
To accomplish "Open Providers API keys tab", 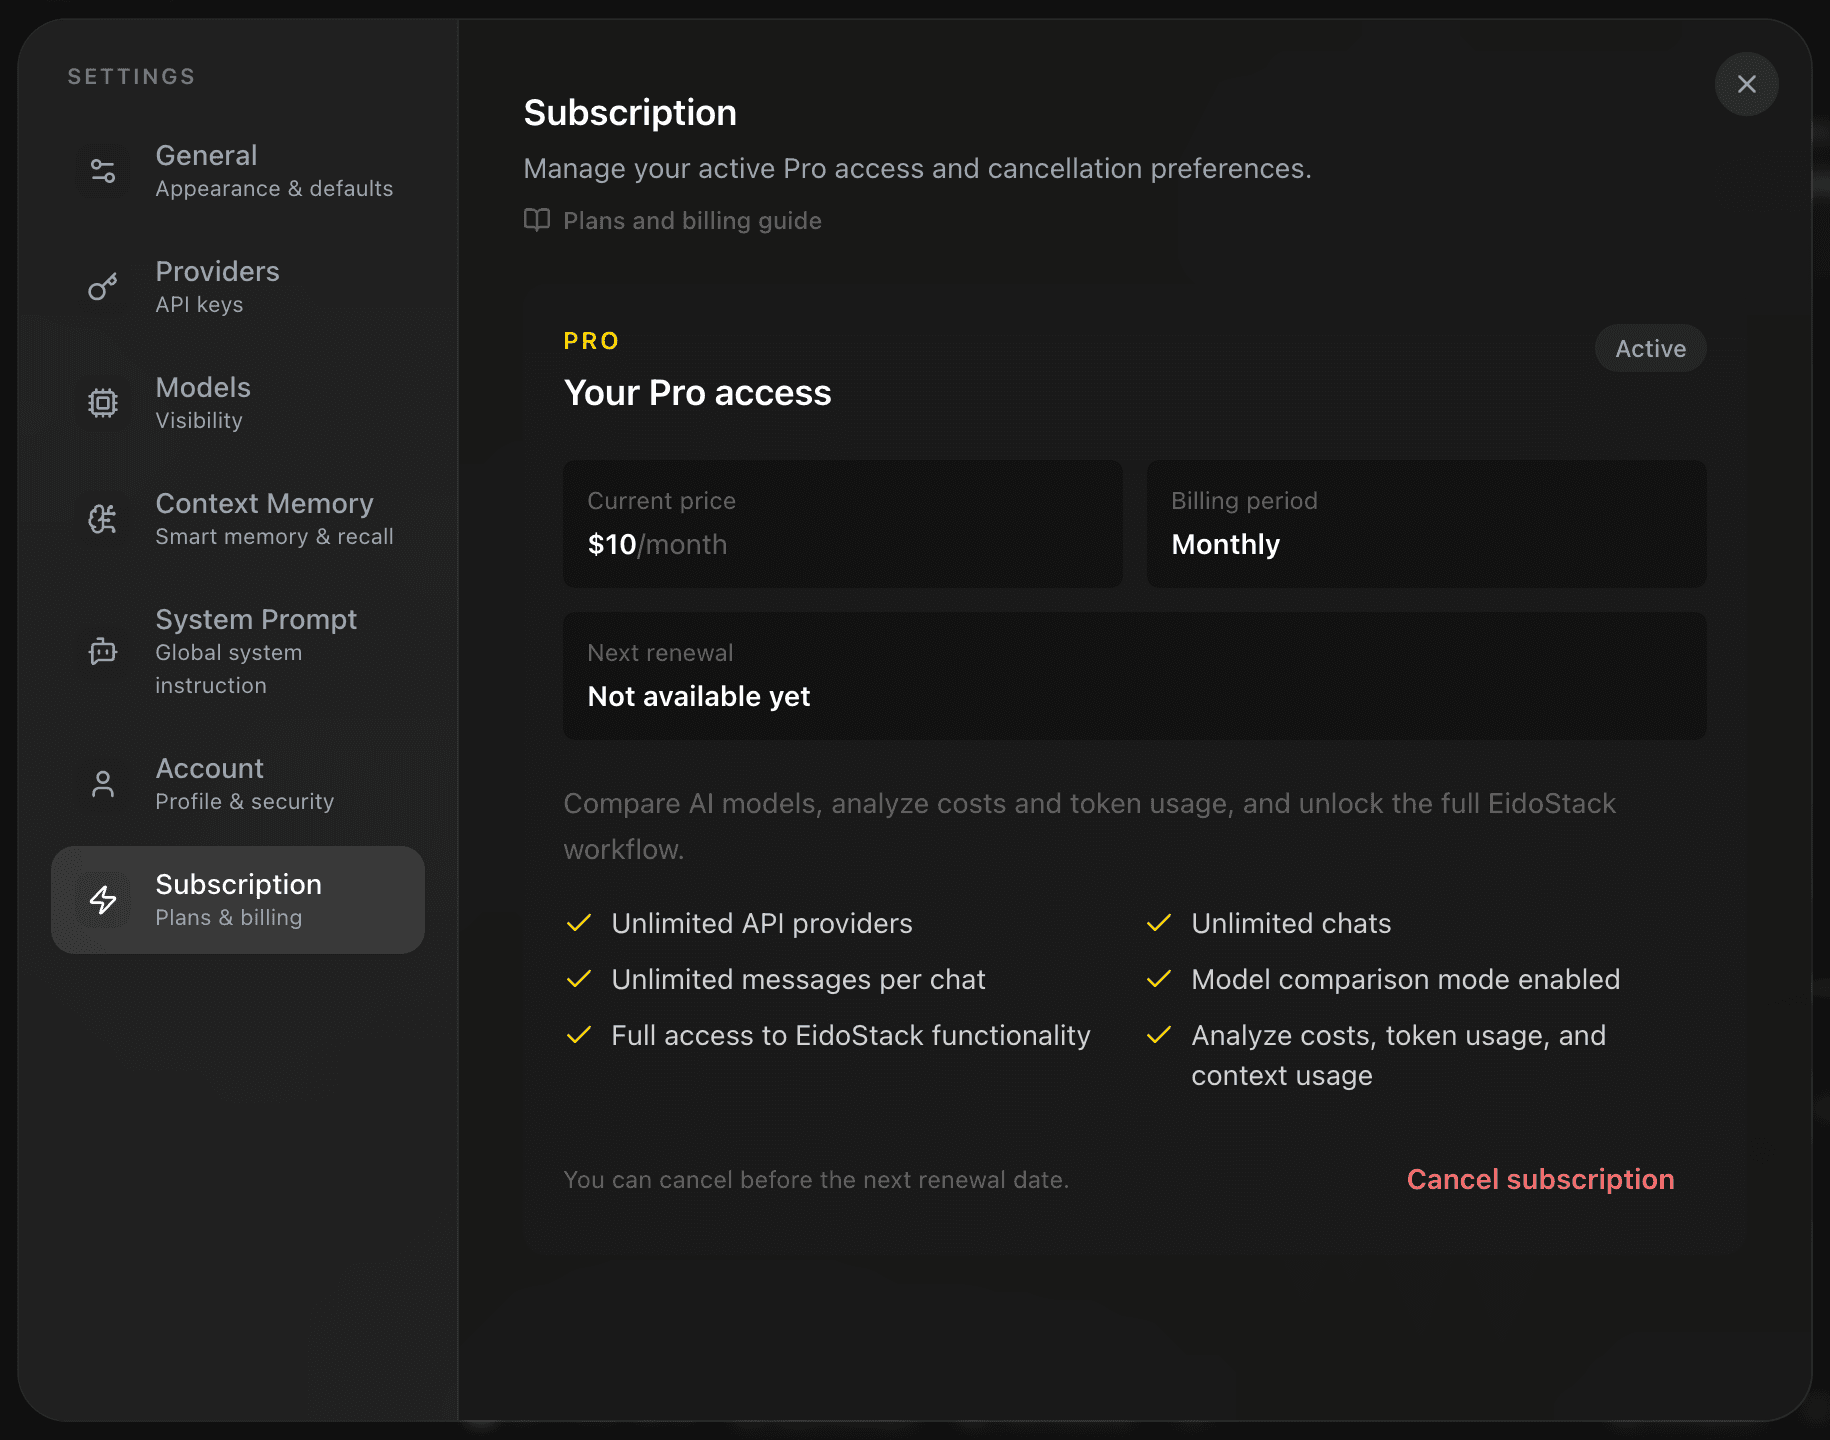I will point(238,287).
